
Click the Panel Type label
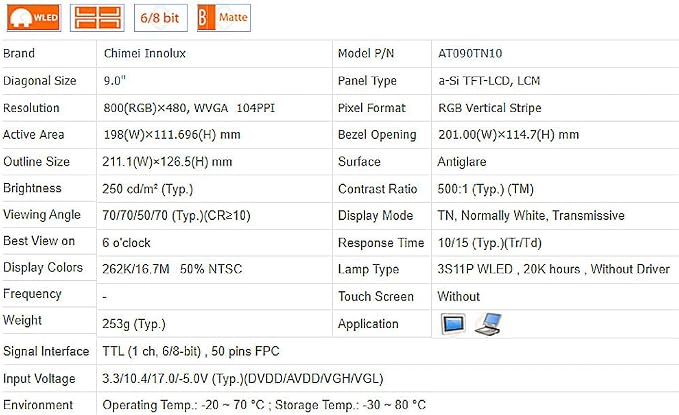pos(367,81)
